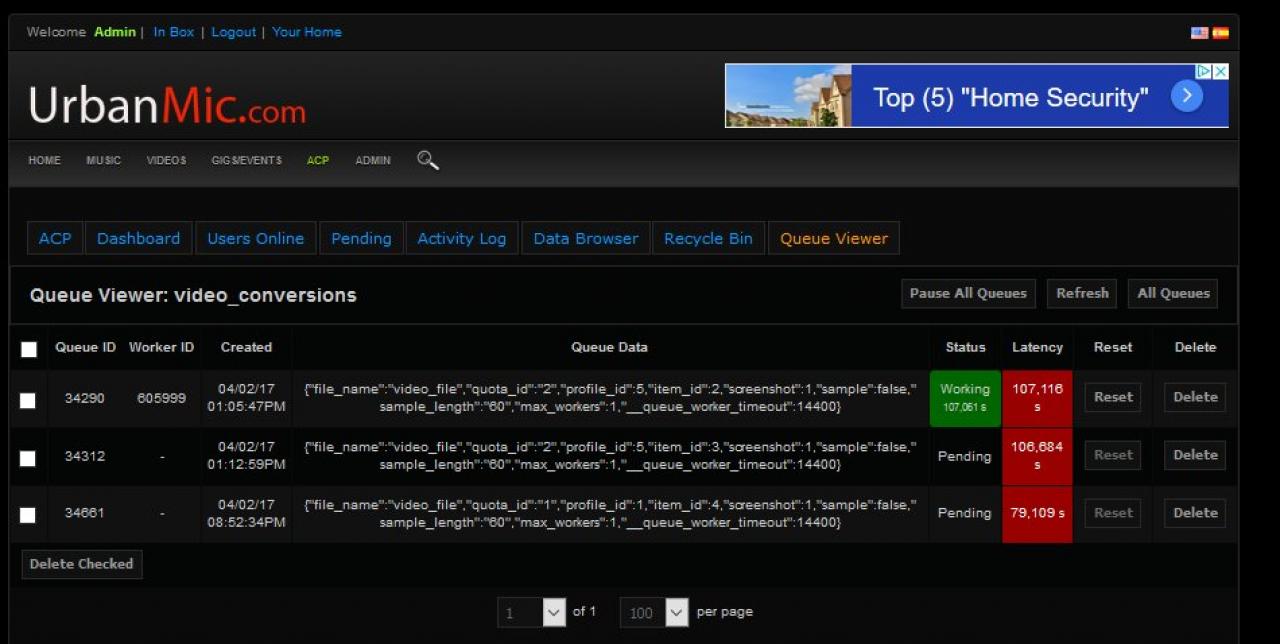This screenshot has height=644, width=1280.
Task: Click the green Working status cell
Action: pyautogui.click(x=965, y=398)
